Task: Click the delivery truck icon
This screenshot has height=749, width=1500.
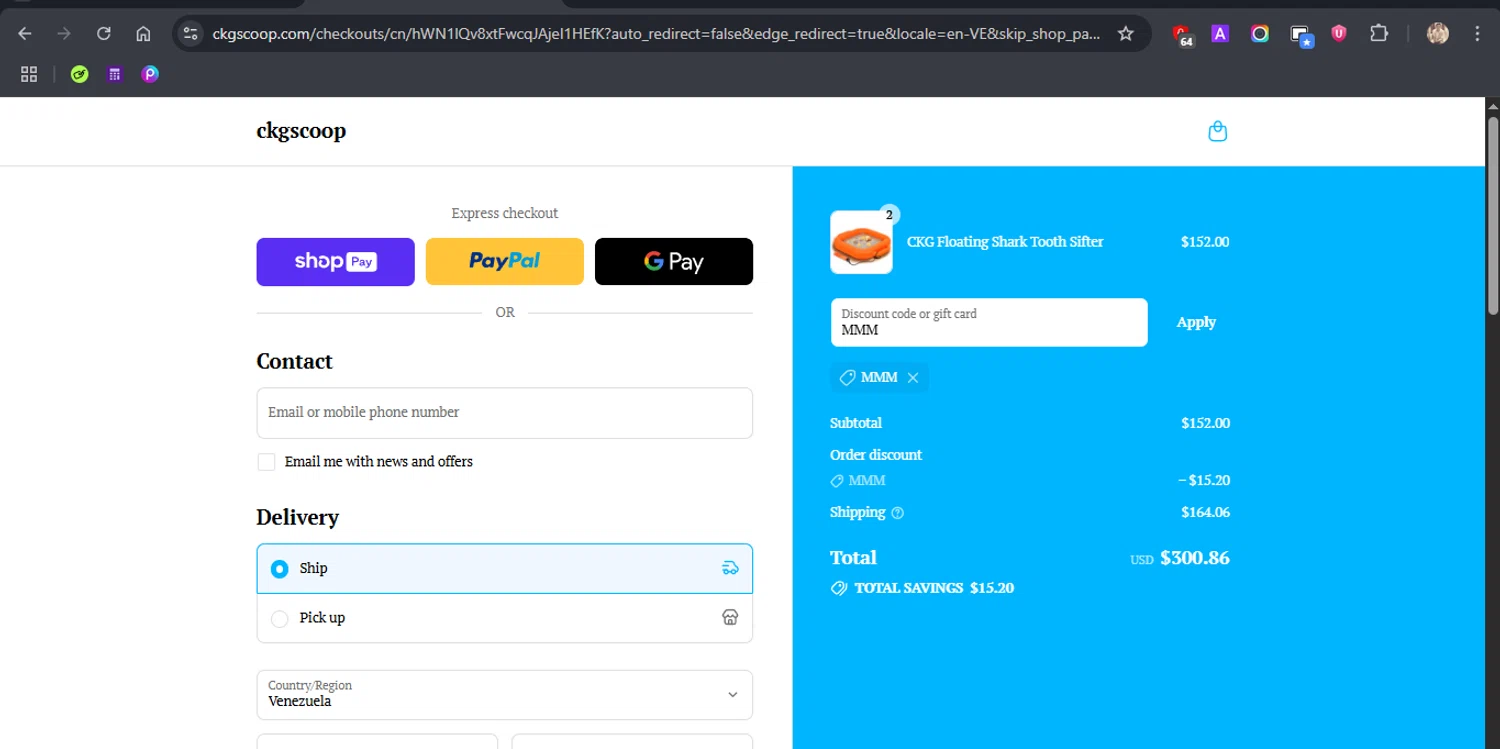Action: (730, 568)
